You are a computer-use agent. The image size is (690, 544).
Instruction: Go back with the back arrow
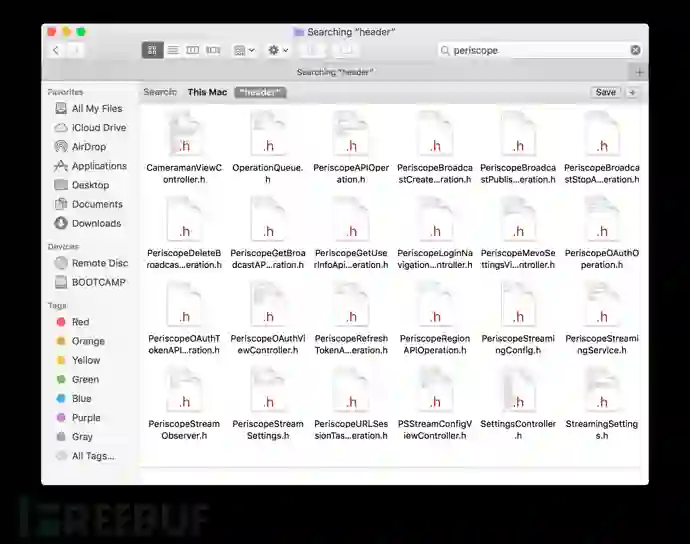[56, 50]
